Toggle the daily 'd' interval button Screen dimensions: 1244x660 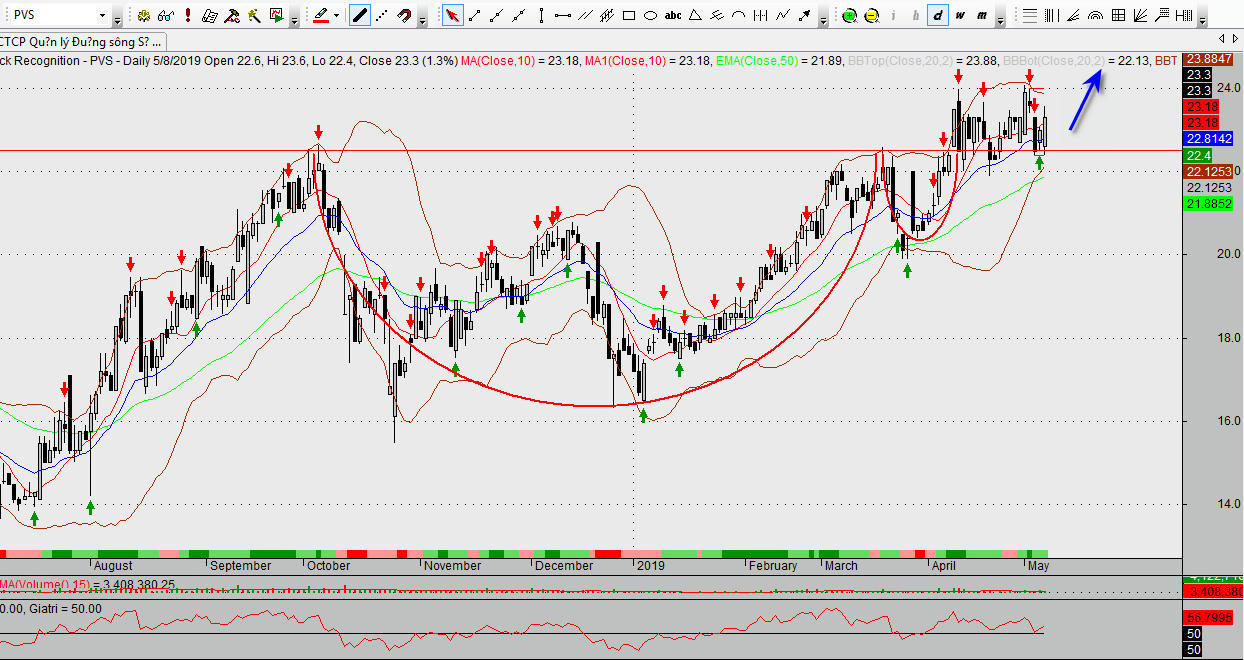[937, 15]
